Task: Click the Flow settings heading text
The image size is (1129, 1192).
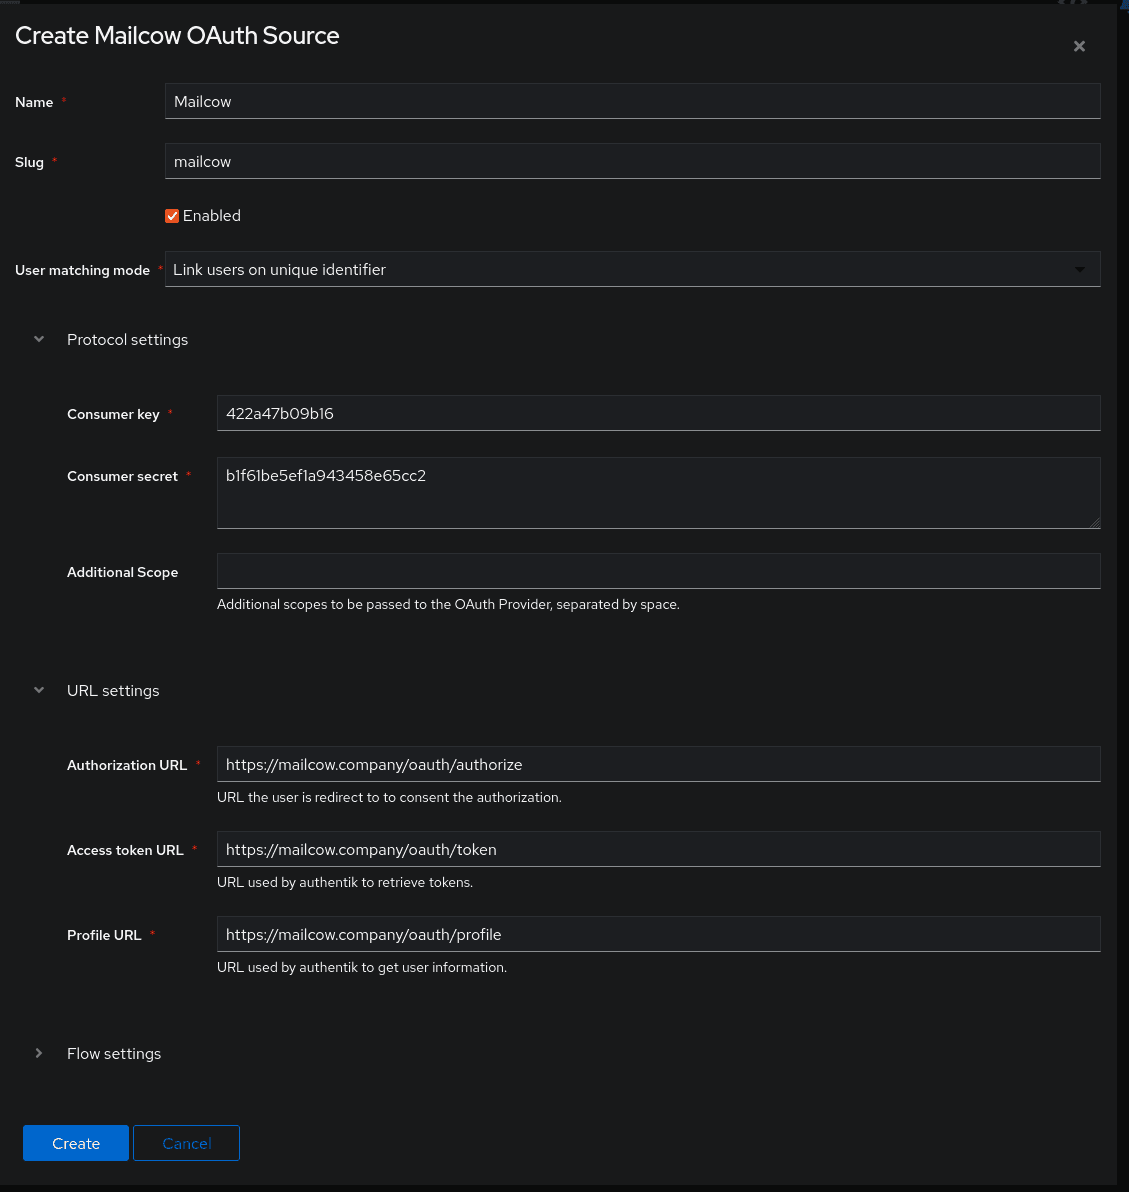Action: (x=114, y=1054)
